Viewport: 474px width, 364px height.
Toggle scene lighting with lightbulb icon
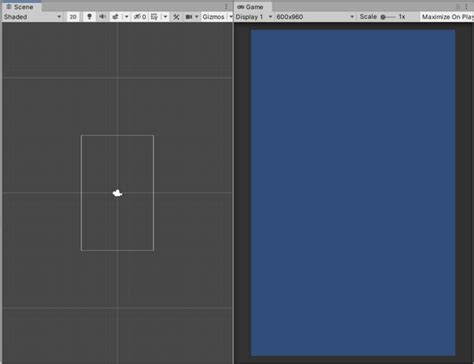pos(89,17)
